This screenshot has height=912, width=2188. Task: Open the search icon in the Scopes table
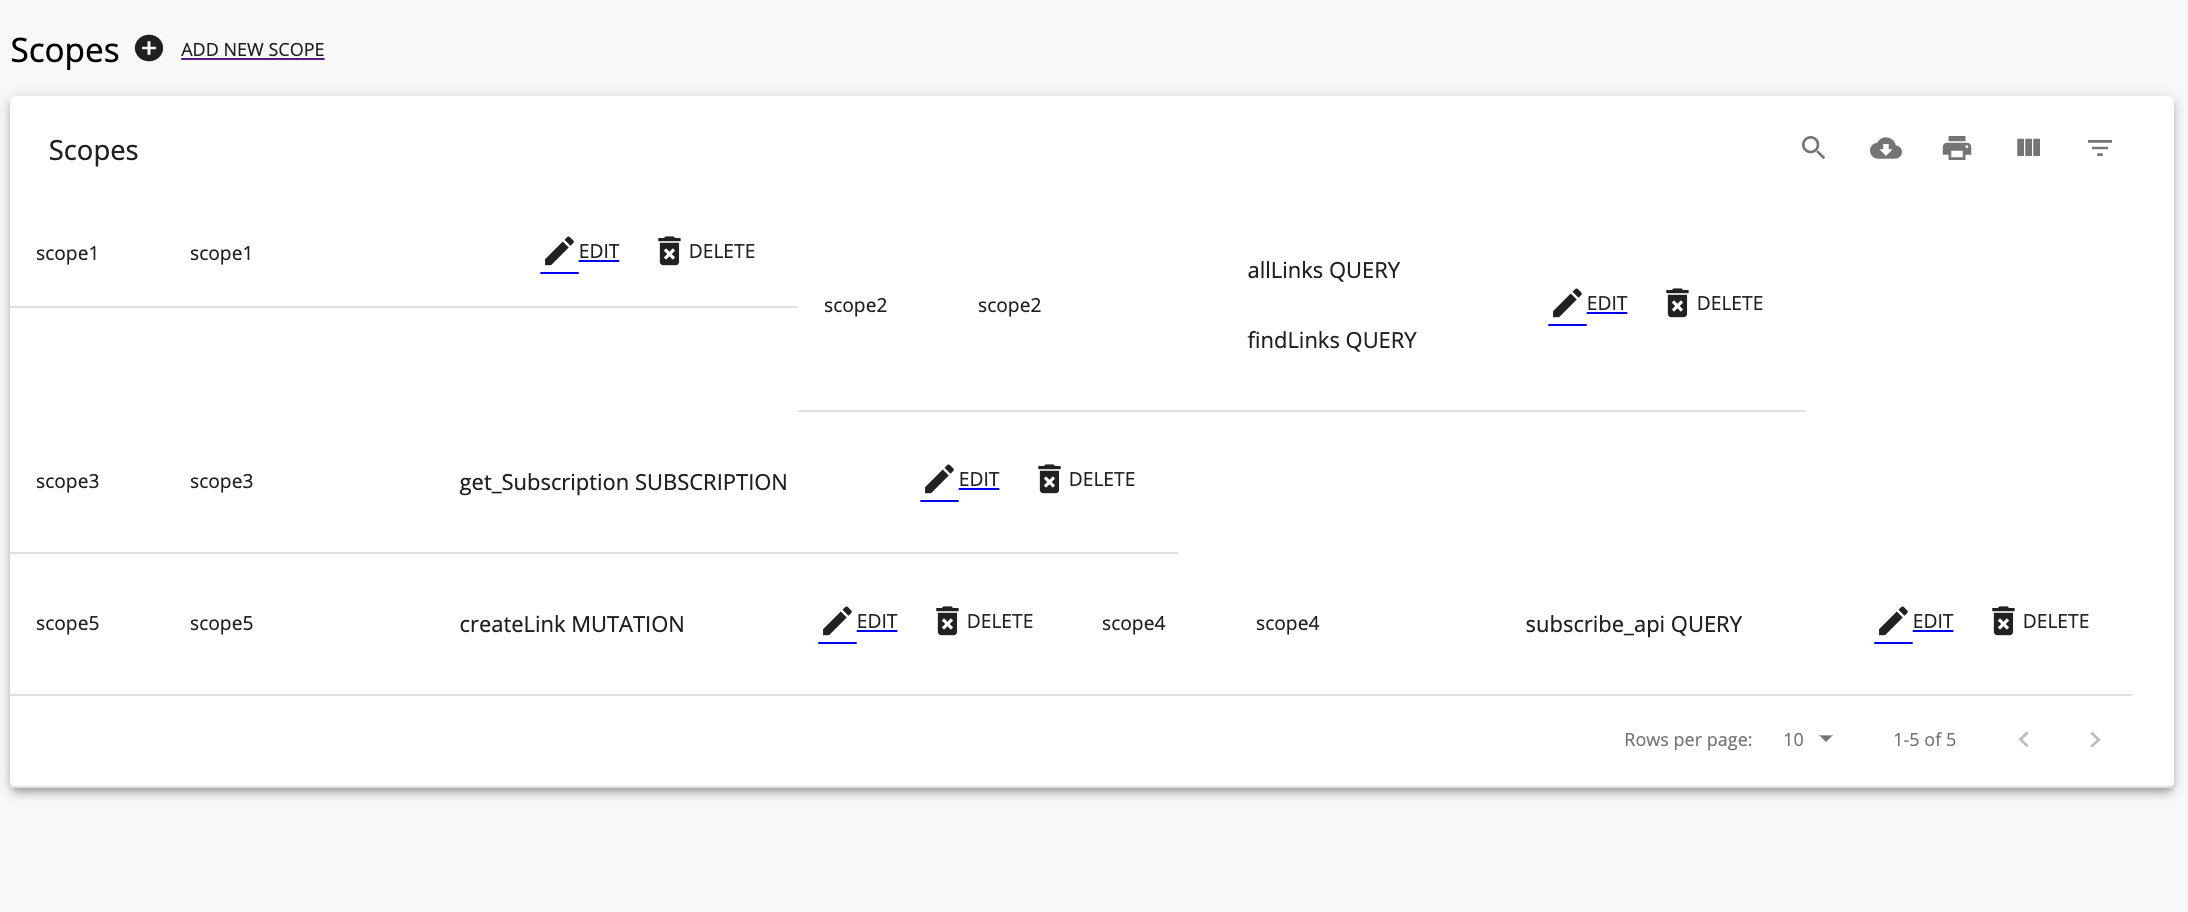[1813, 147]
